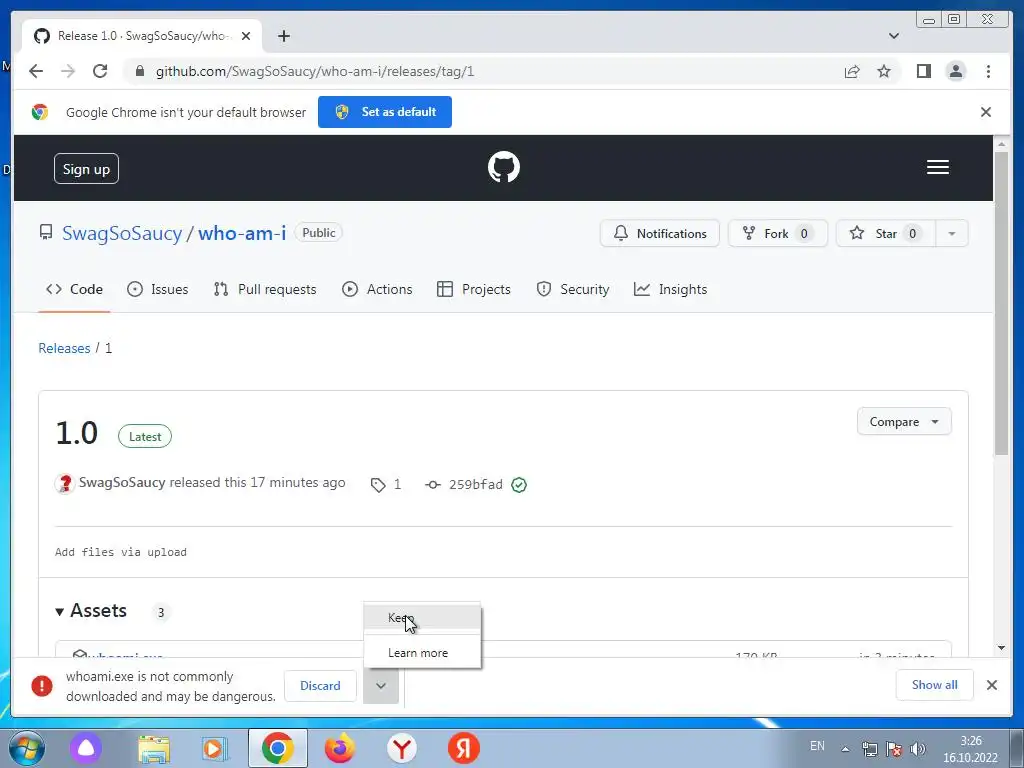The width and height of the screenshot is (1024, 768).
Task: Open the Projects tab
Action: coord(473,289)
